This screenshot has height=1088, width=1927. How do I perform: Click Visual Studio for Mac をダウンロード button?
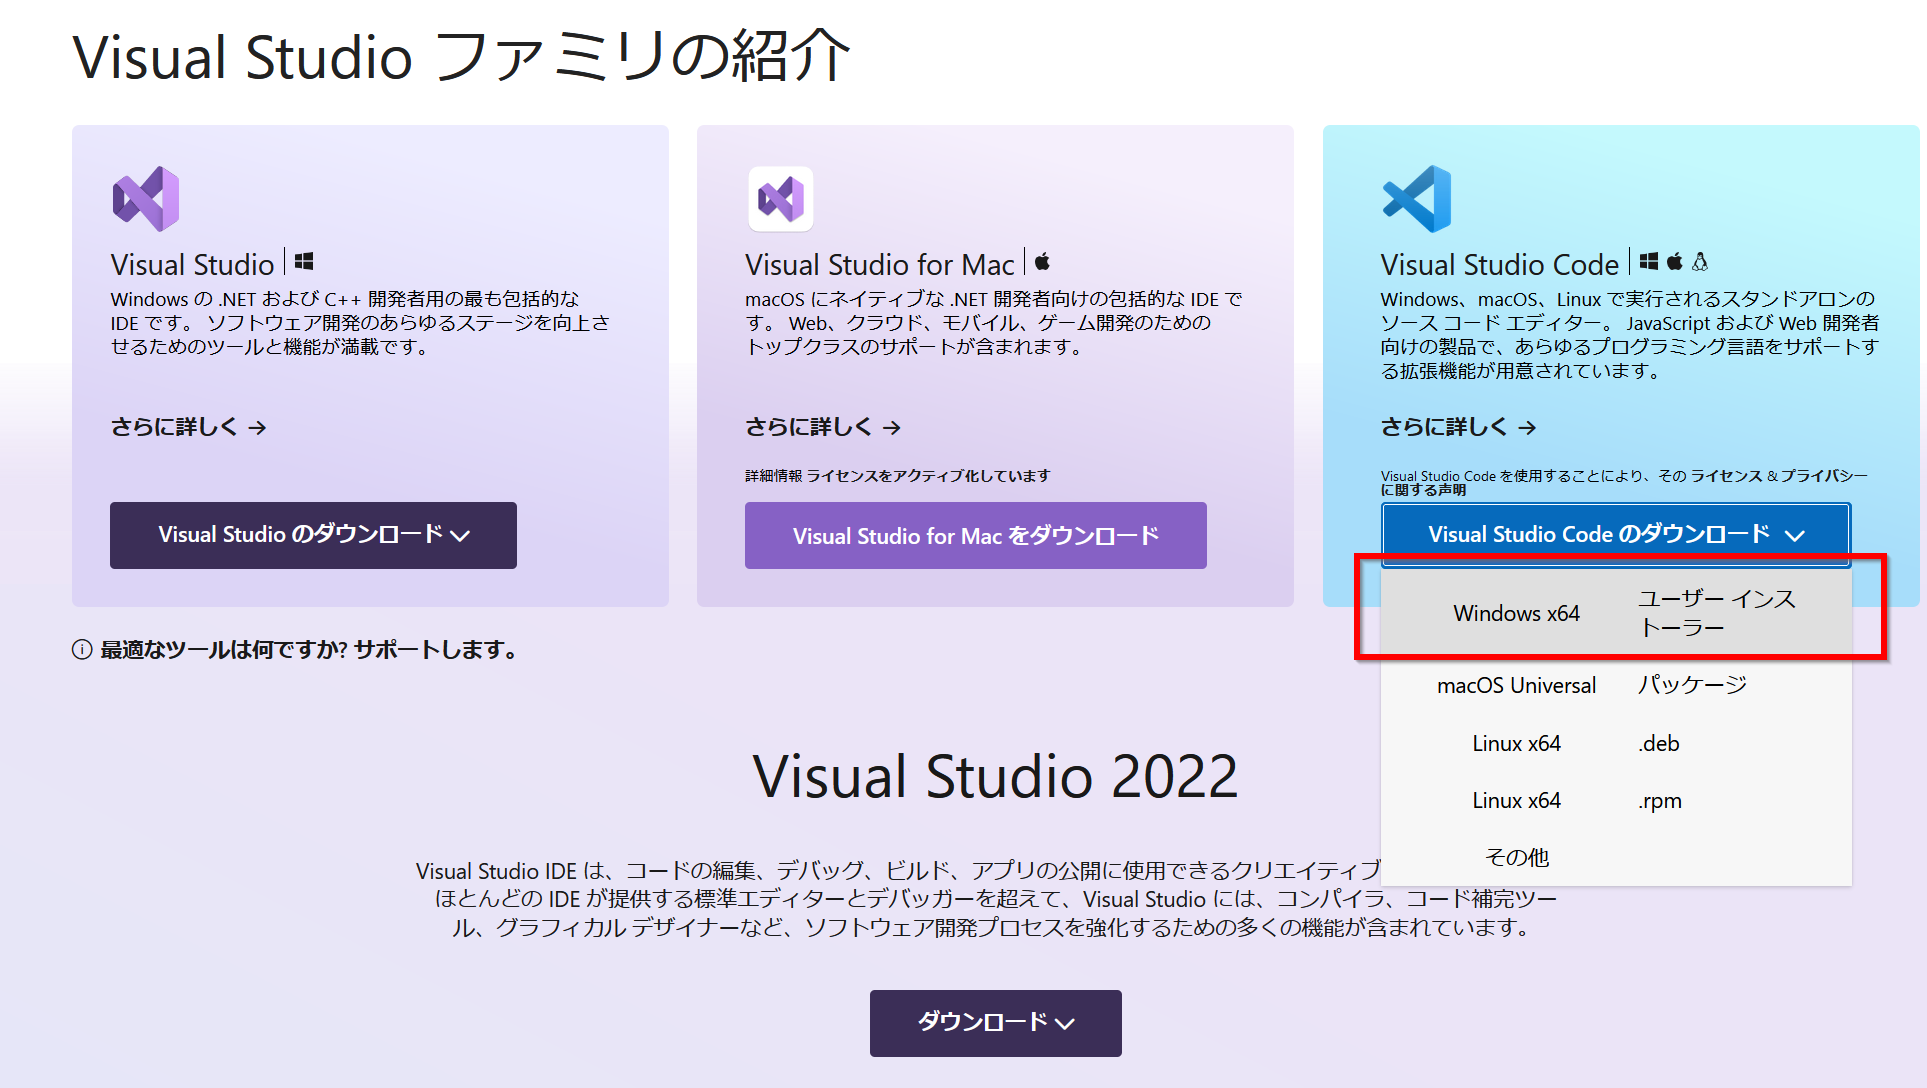(976, 536)
